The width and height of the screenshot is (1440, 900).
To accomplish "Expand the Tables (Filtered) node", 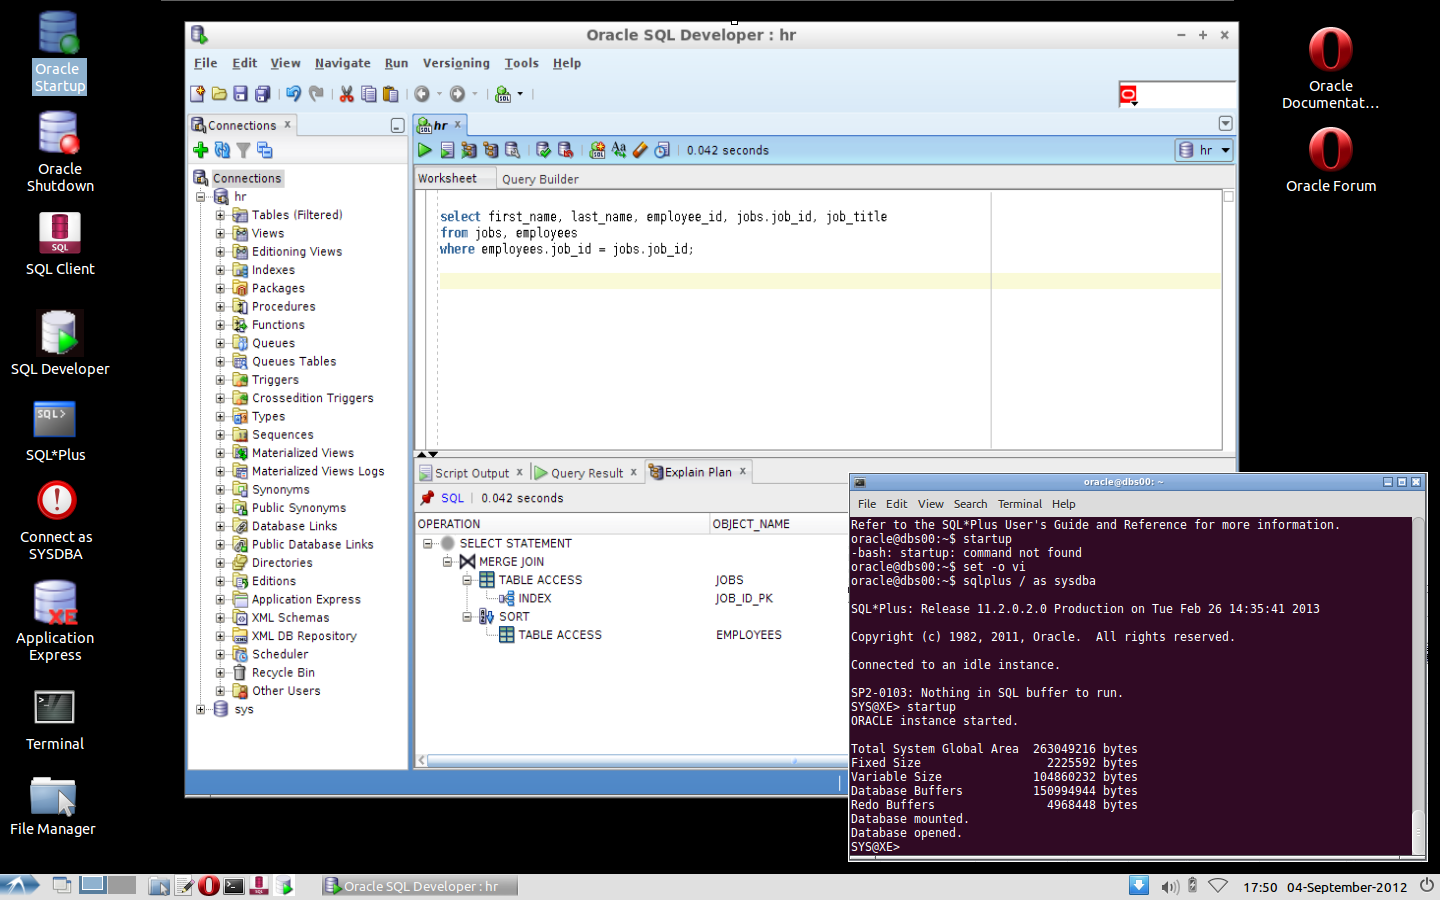I will (220, 215).
